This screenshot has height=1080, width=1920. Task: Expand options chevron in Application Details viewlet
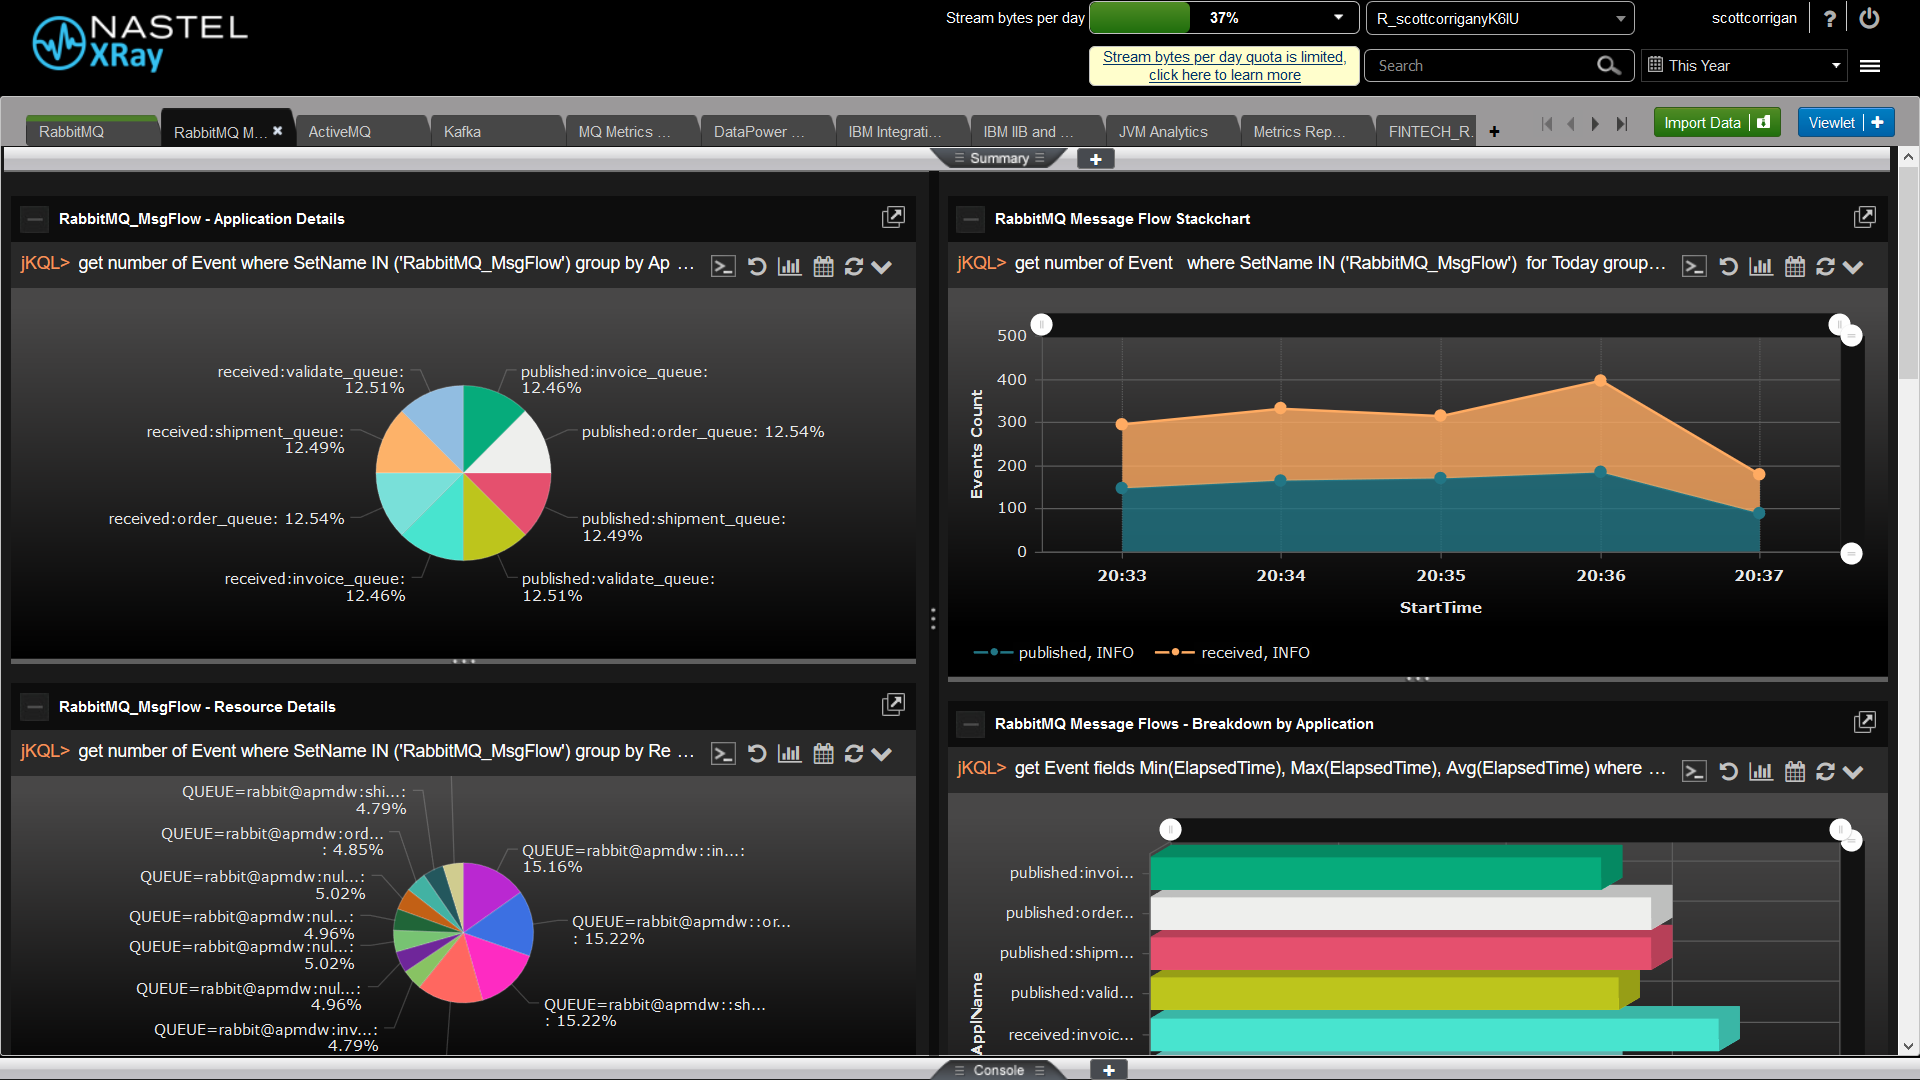click(x=881, y=267)
